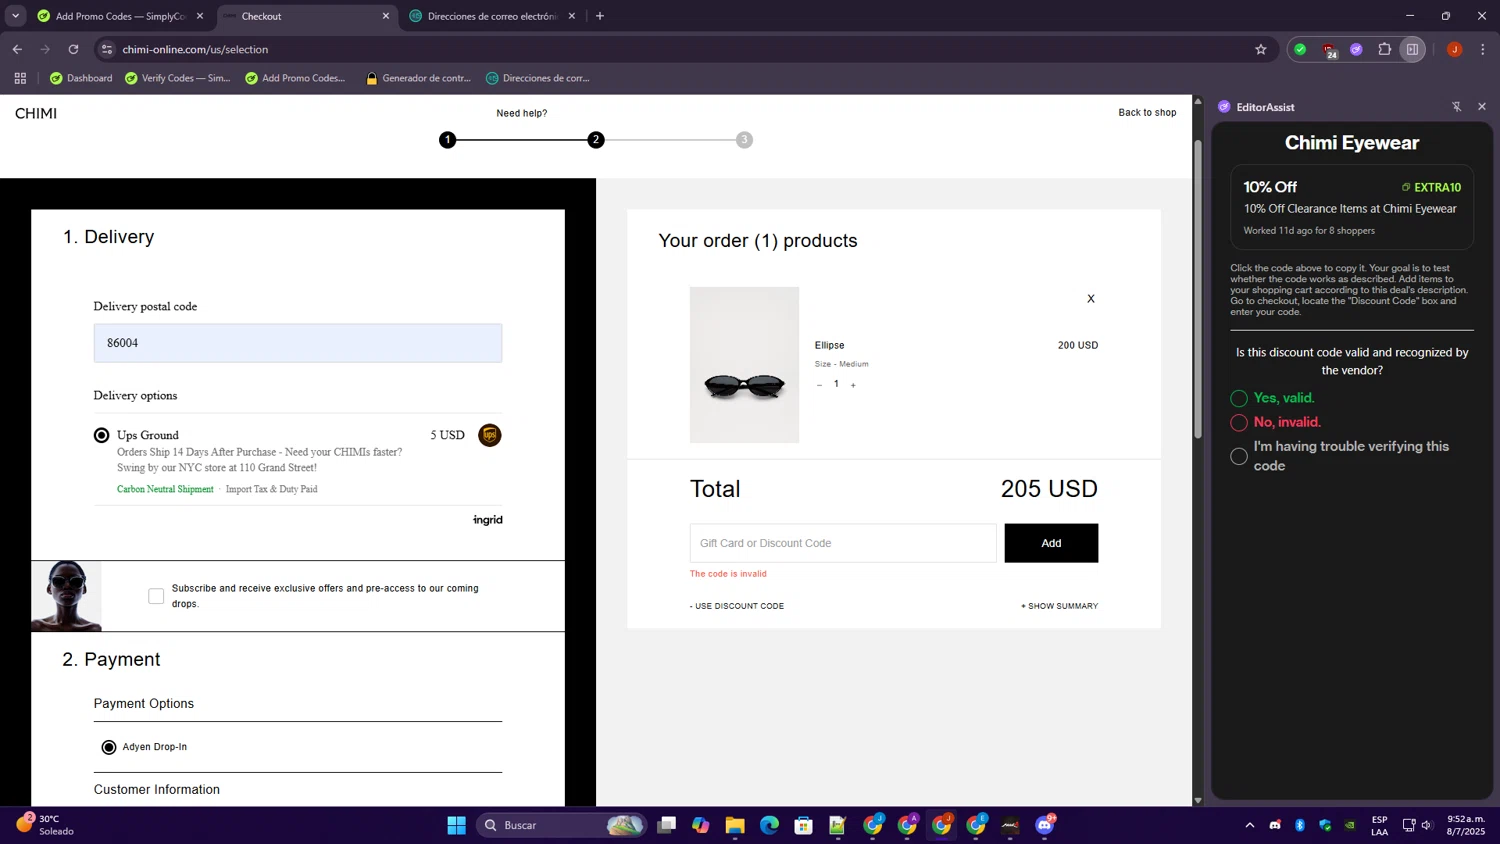This screenshot has width=1500, height=844.
Task: Go to checkout step 1 circle
Action: (x=448, y=140)
